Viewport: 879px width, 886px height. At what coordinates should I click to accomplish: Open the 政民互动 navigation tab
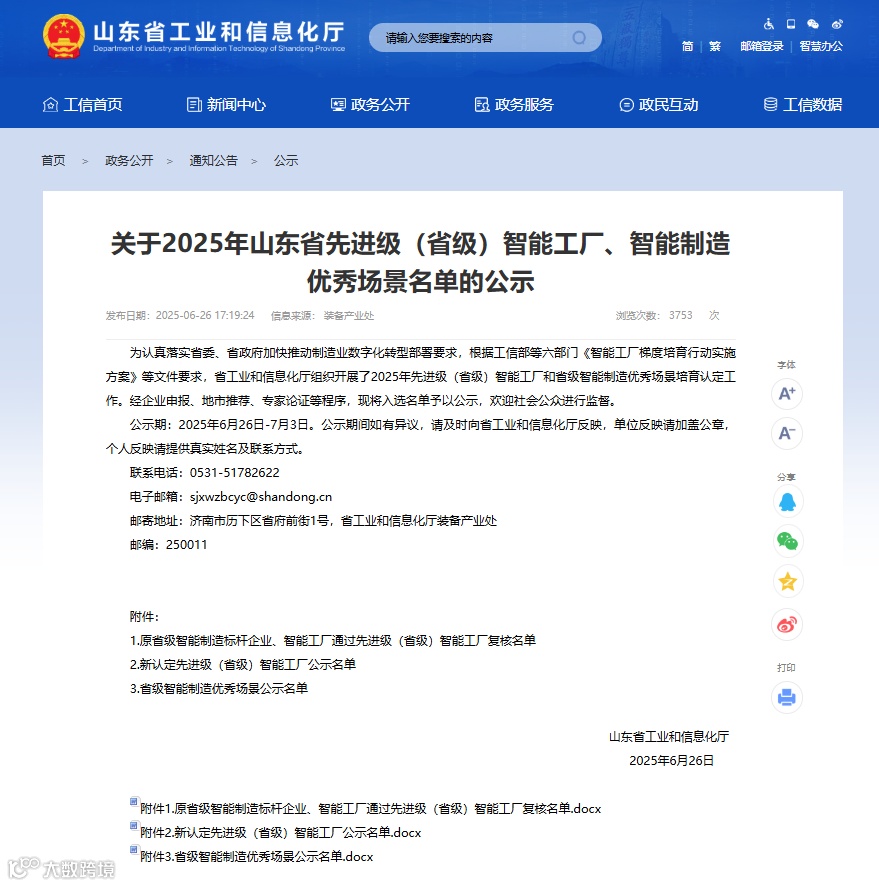point(659,105)
